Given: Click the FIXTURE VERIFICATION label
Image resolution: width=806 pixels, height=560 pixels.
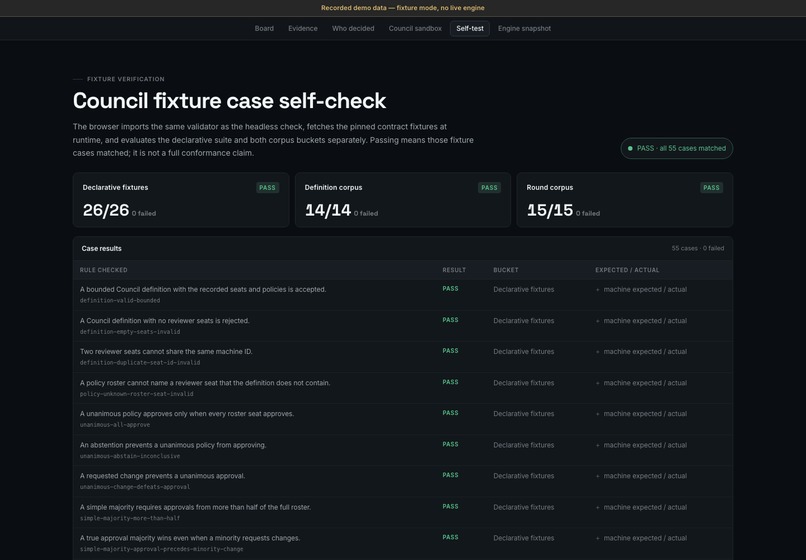Looking at the screenshot, I should point(125,79).
